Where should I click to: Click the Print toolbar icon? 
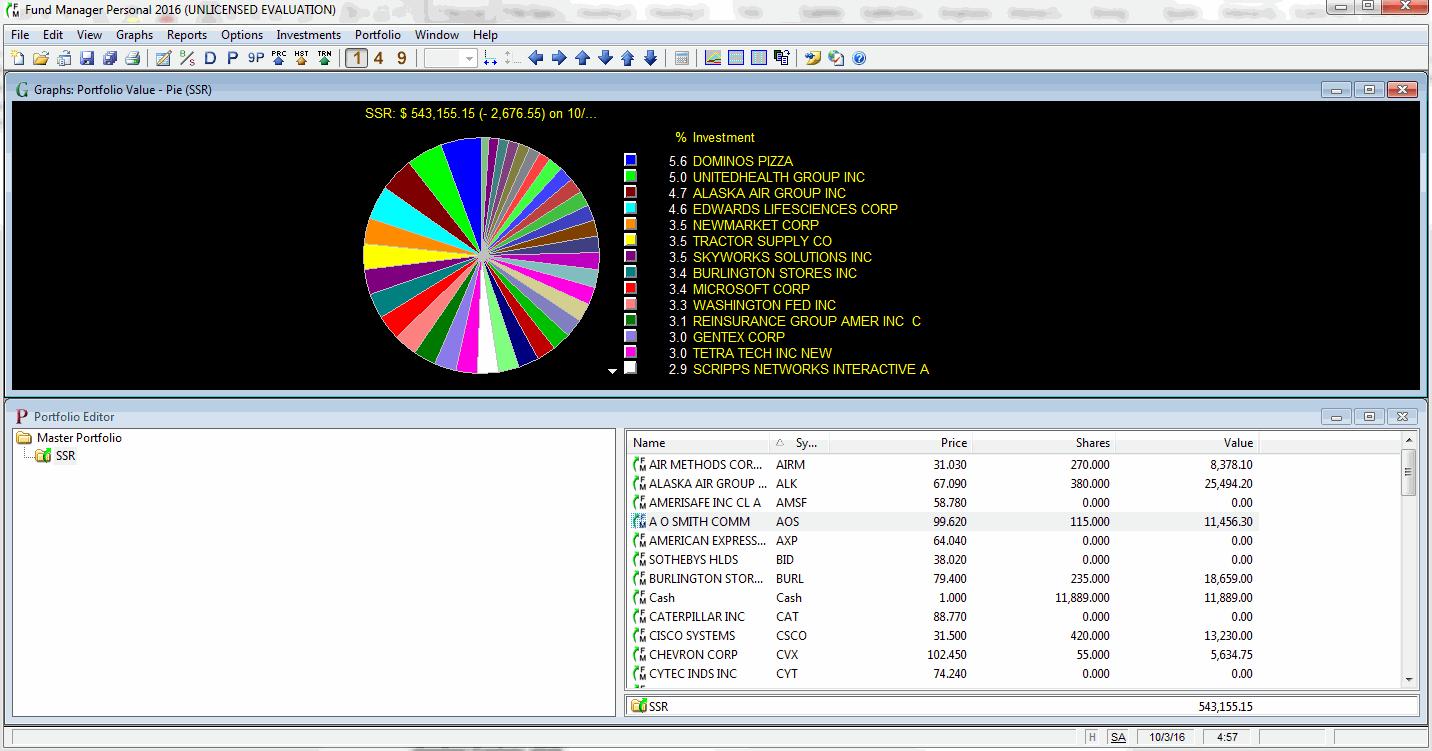pos(132,58)
